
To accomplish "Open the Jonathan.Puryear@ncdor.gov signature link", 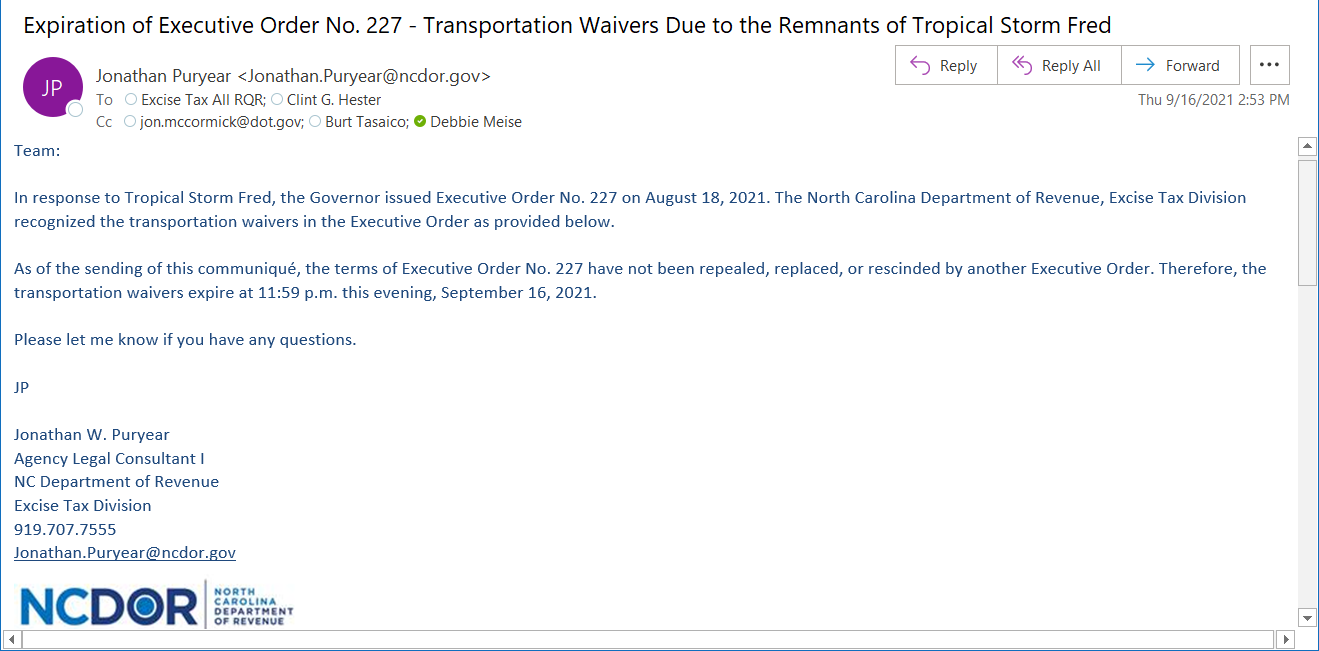I will pyautogui.click(x=125, y=553).
